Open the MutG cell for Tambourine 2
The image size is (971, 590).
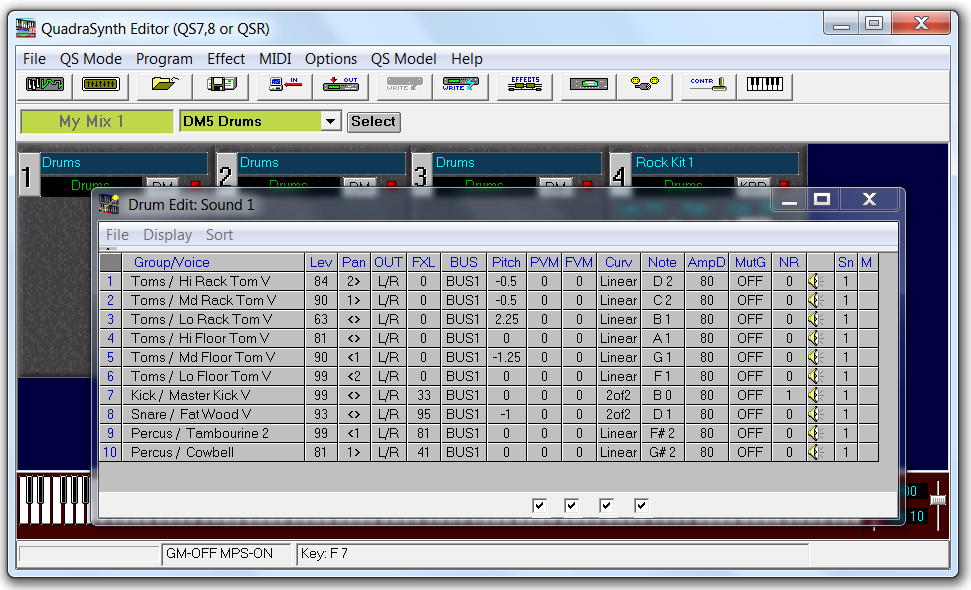(750, 433)
